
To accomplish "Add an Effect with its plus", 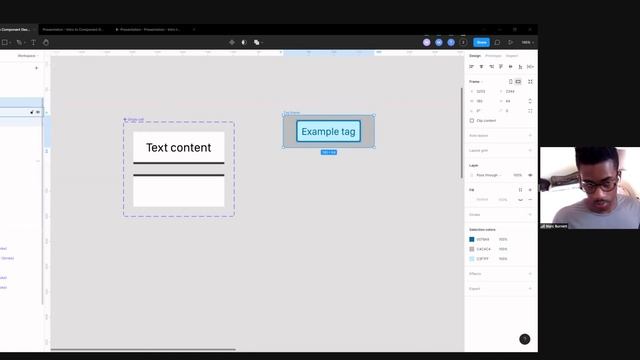I will tap(530, 274).
